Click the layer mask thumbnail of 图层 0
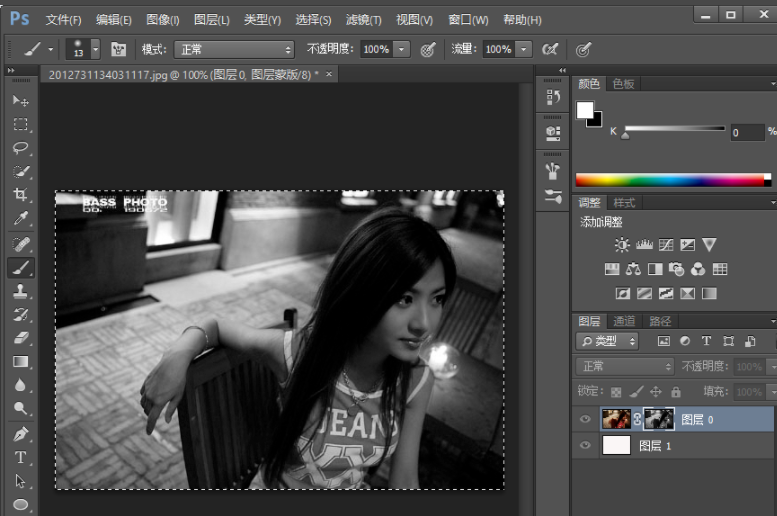This screenshot has height=516, width=777. [x=657, y=419]
